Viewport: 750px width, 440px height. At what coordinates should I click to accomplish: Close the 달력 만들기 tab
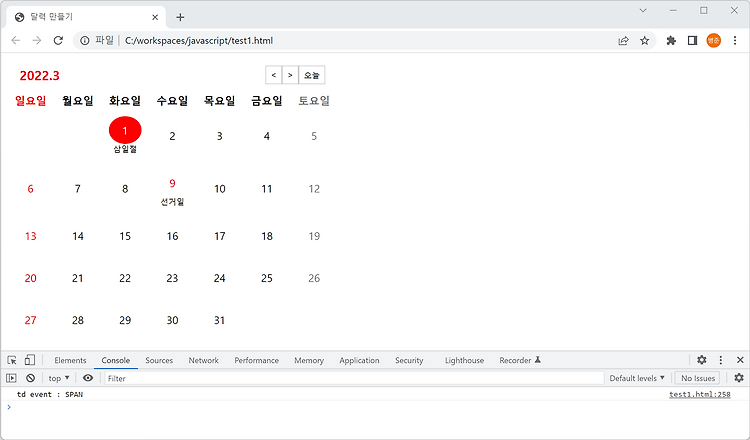155,18
